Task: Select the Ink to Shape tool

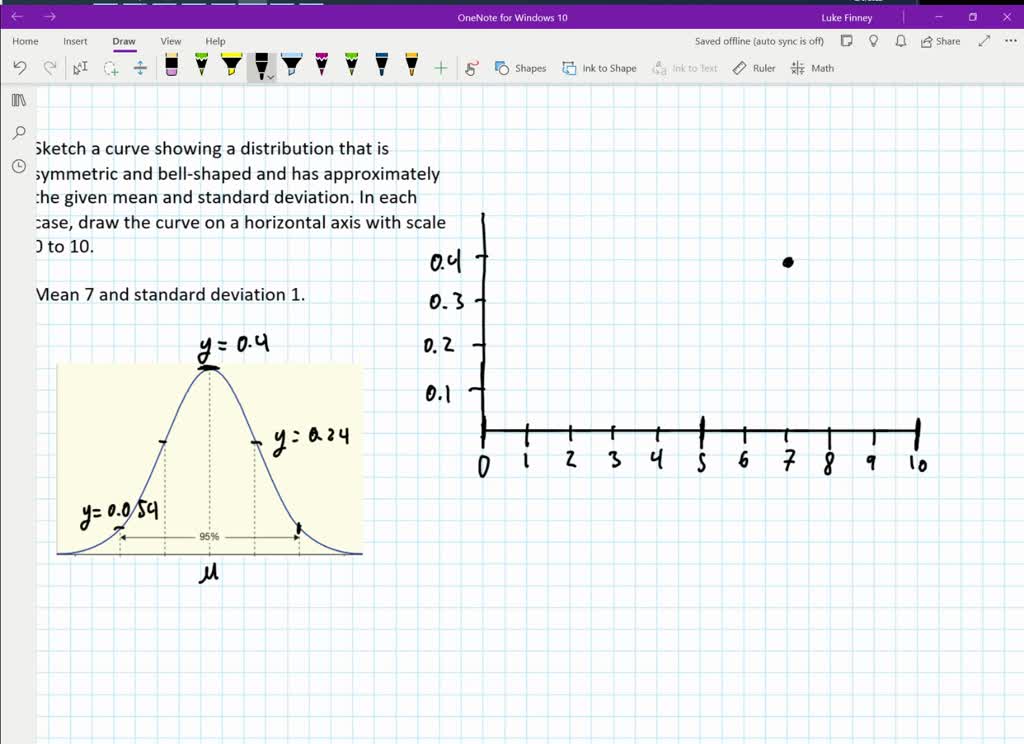Action: [600, 68]
